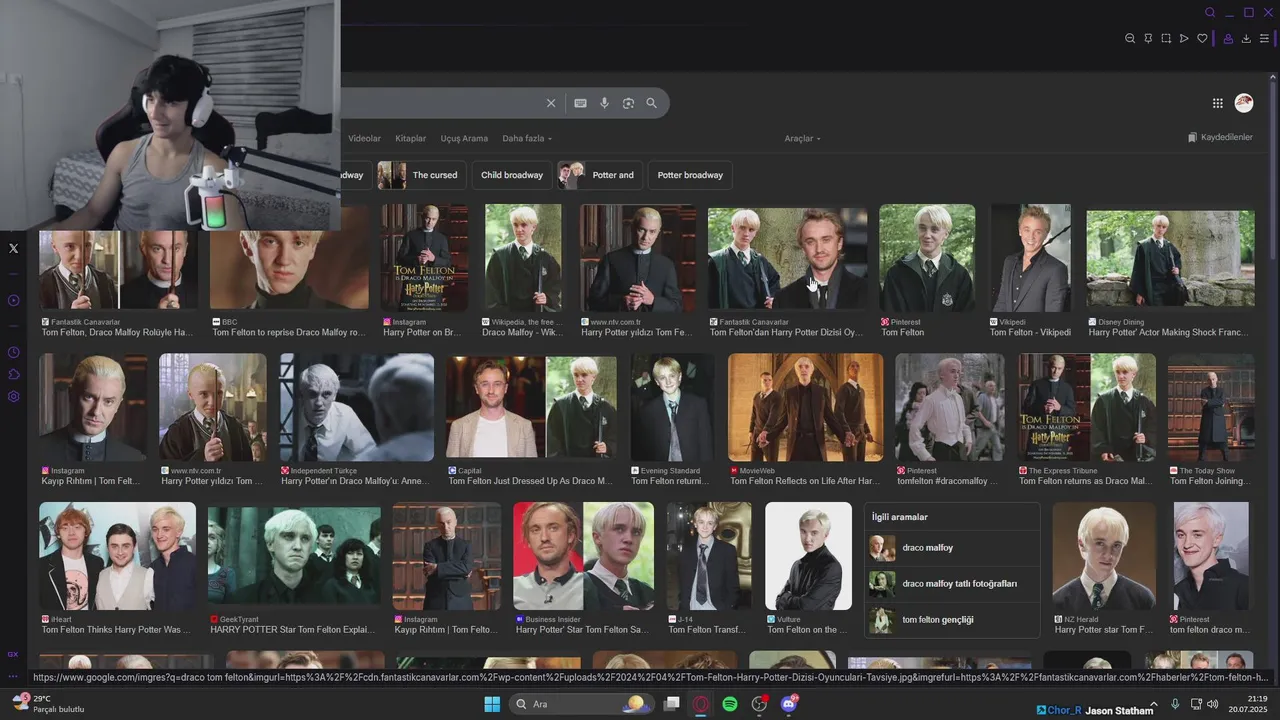Search tabs with the title-bar magnifier
1280x720 pixels.
point(1210,13)
